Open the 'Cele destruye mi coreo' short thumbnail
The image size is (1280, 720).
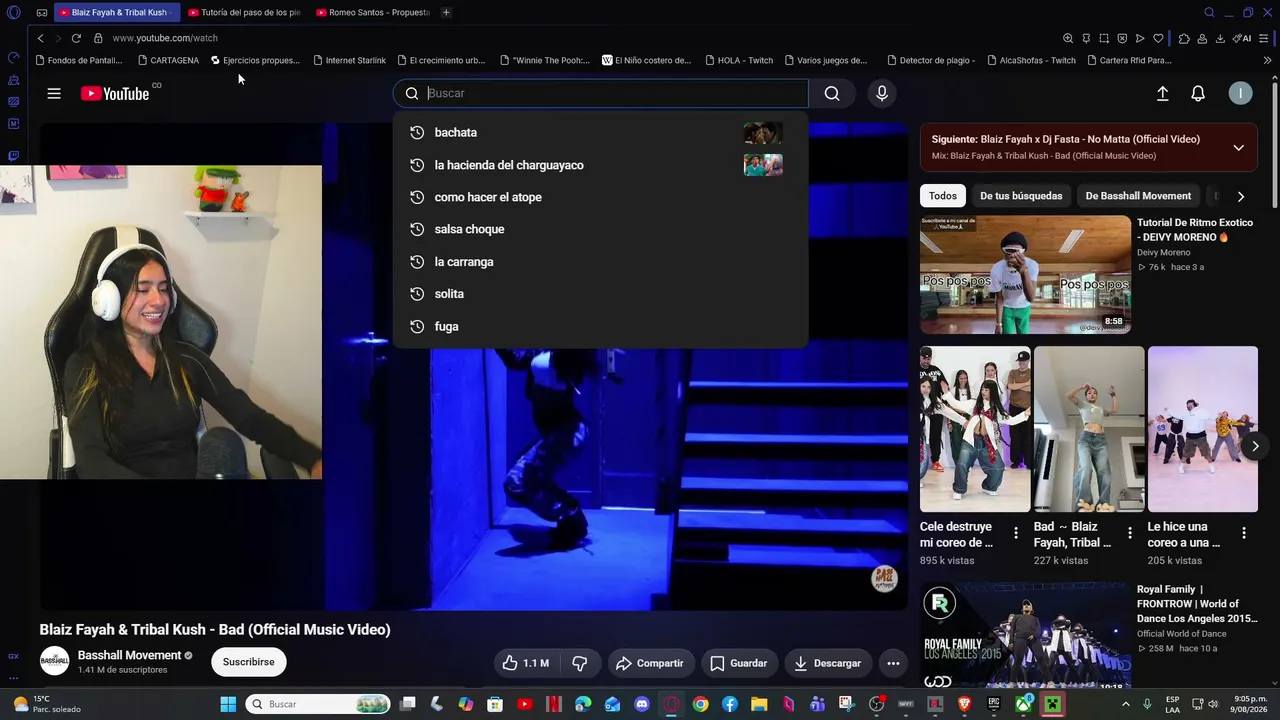pyautogui.click(x=975, y=429)
